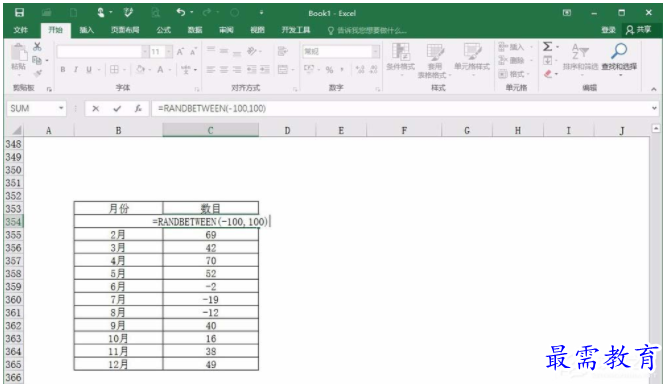The image size is (667, 389).
Task: Switch to the 开发工具 (Developer) tab
Action: point(296,30)
